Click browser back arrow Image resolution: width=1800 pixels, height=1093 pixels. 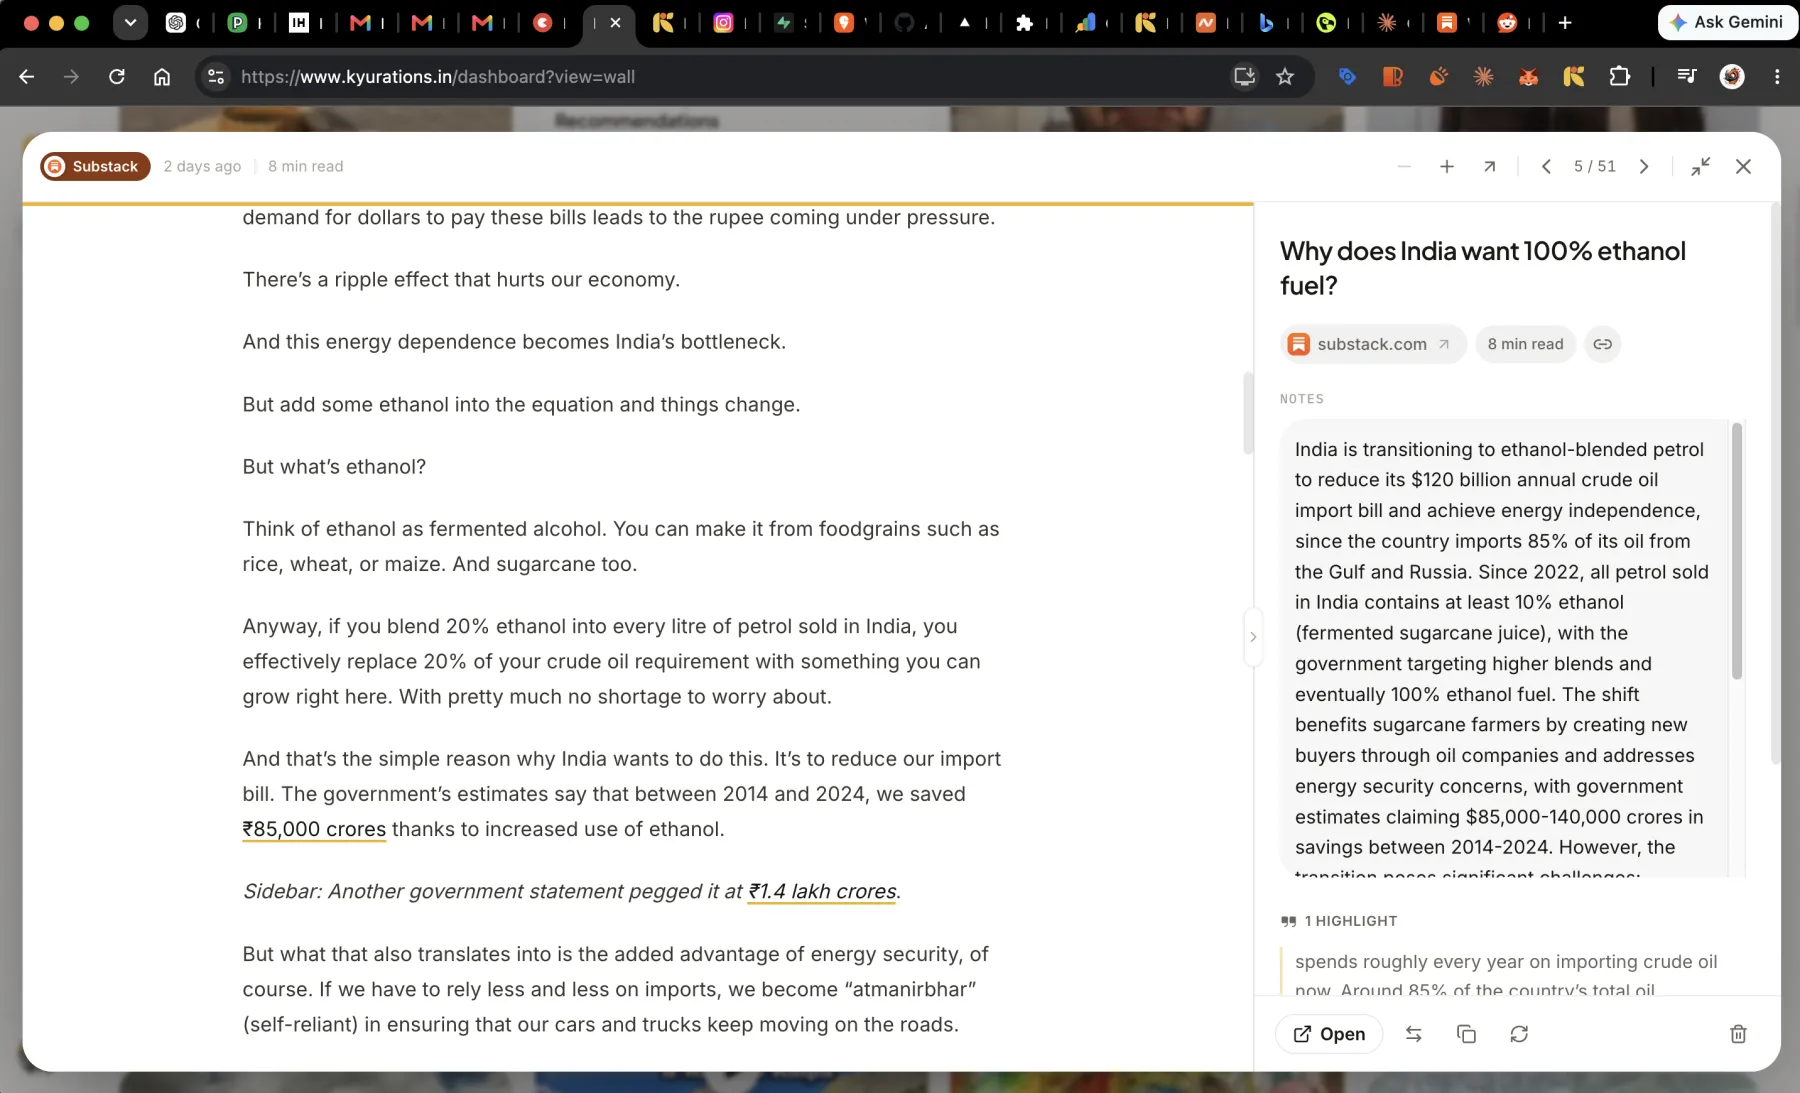27,77
